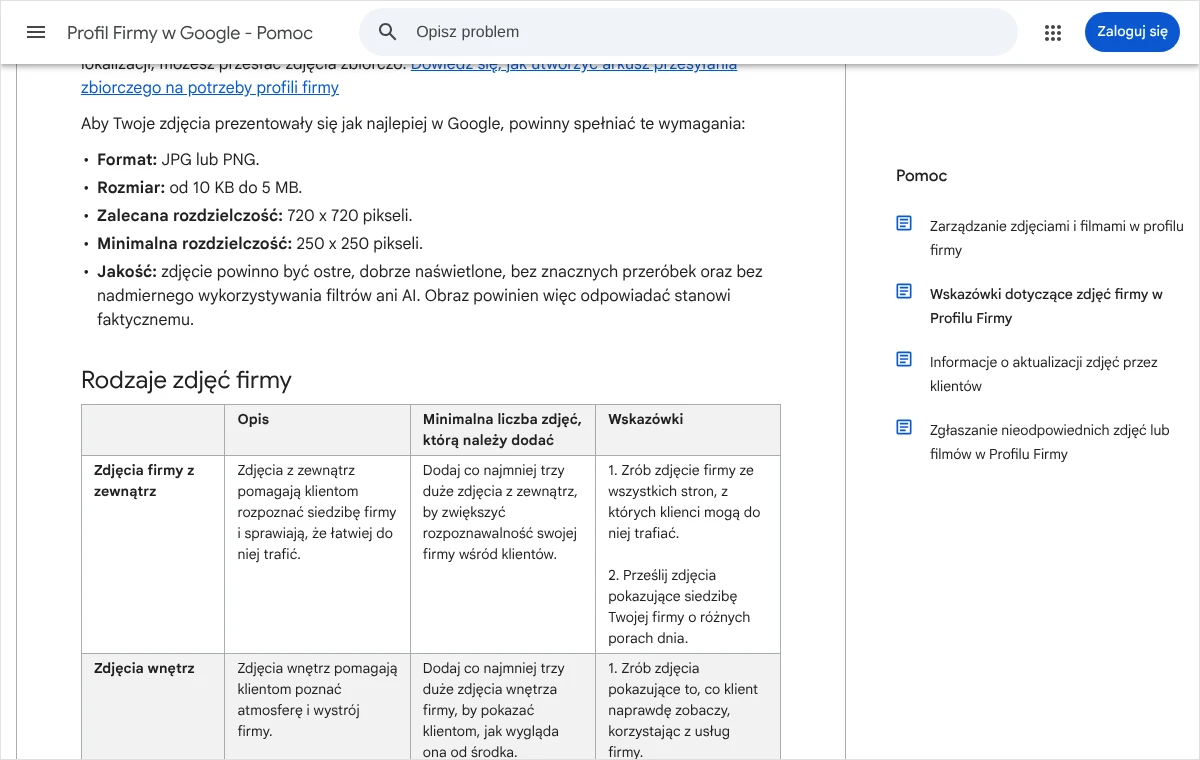This screenshot has height=760, width=1200.
Task: Click article icon beside Zgłaszanie nieodpowiednich zdjęć
Action: 904,427
